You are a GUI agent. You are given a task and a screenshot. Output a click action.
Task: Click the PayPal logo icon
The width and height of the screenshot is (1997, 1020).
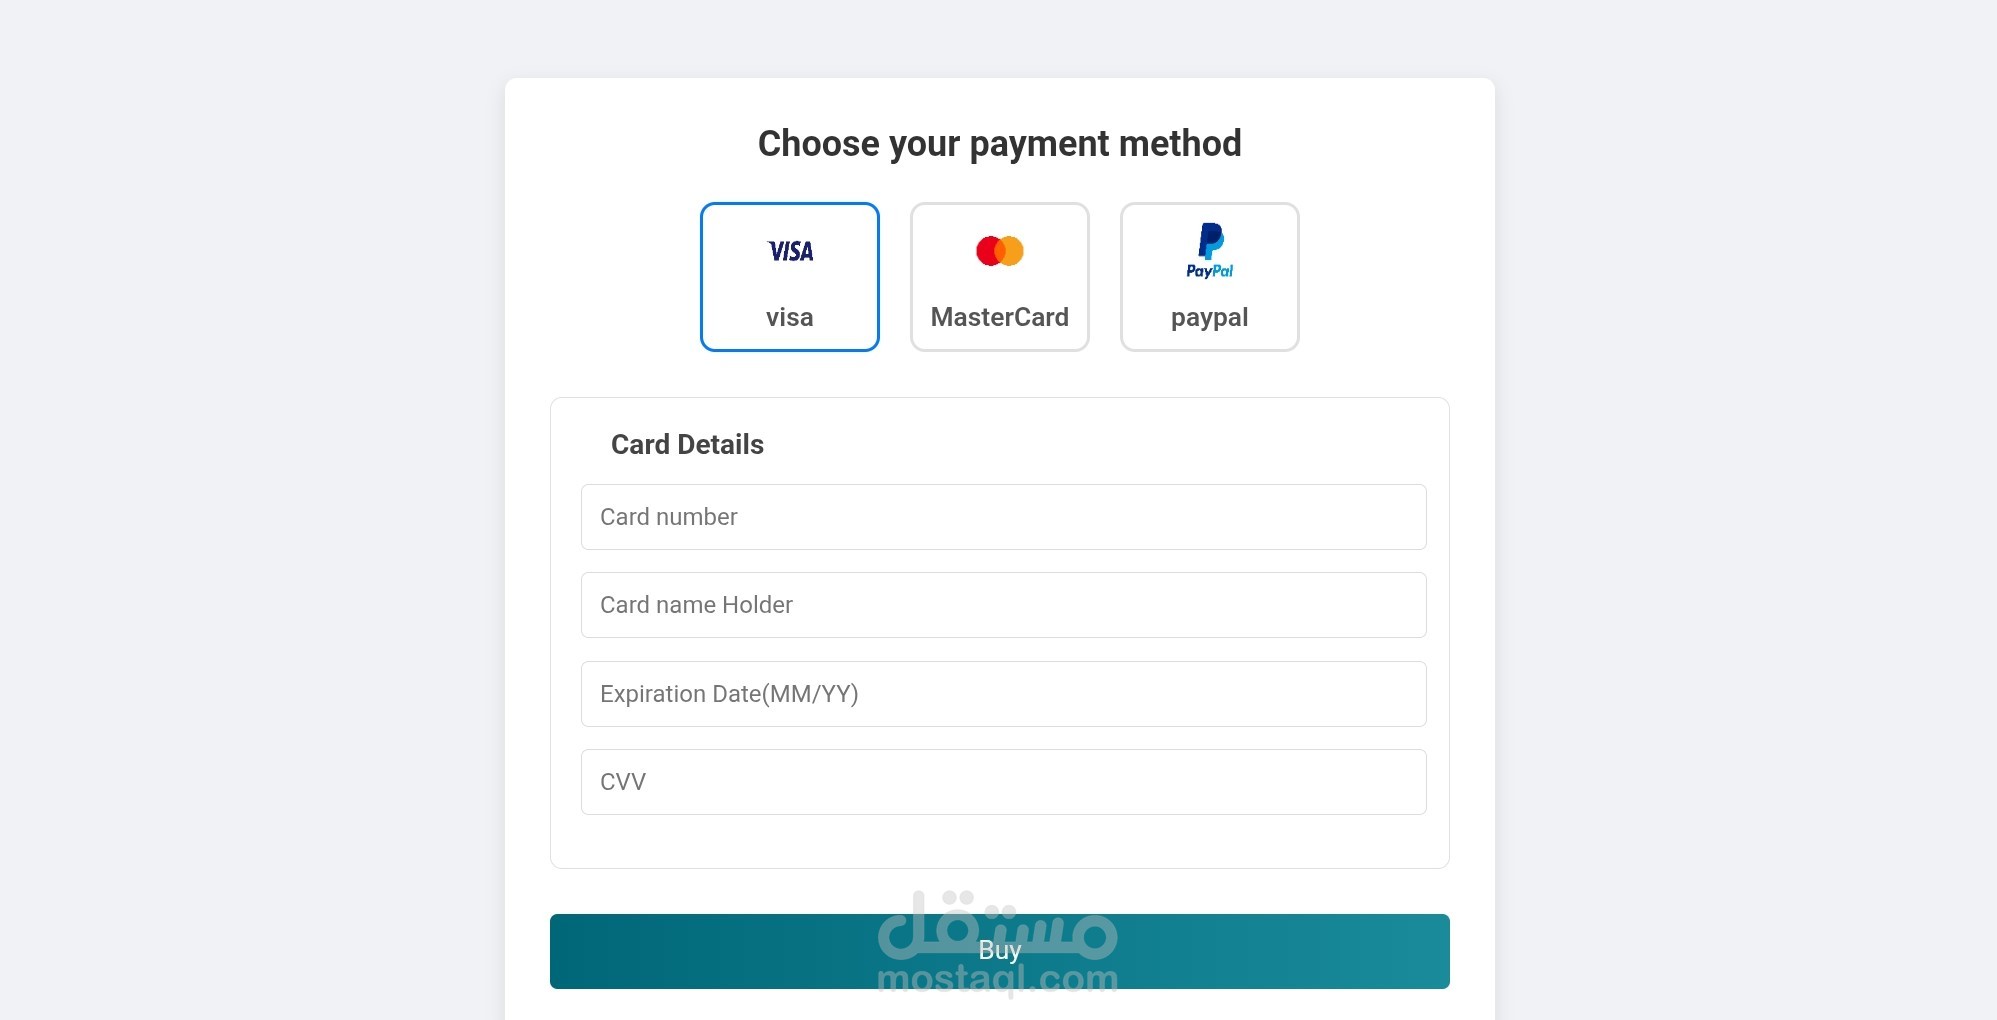tap(1210, 251)
